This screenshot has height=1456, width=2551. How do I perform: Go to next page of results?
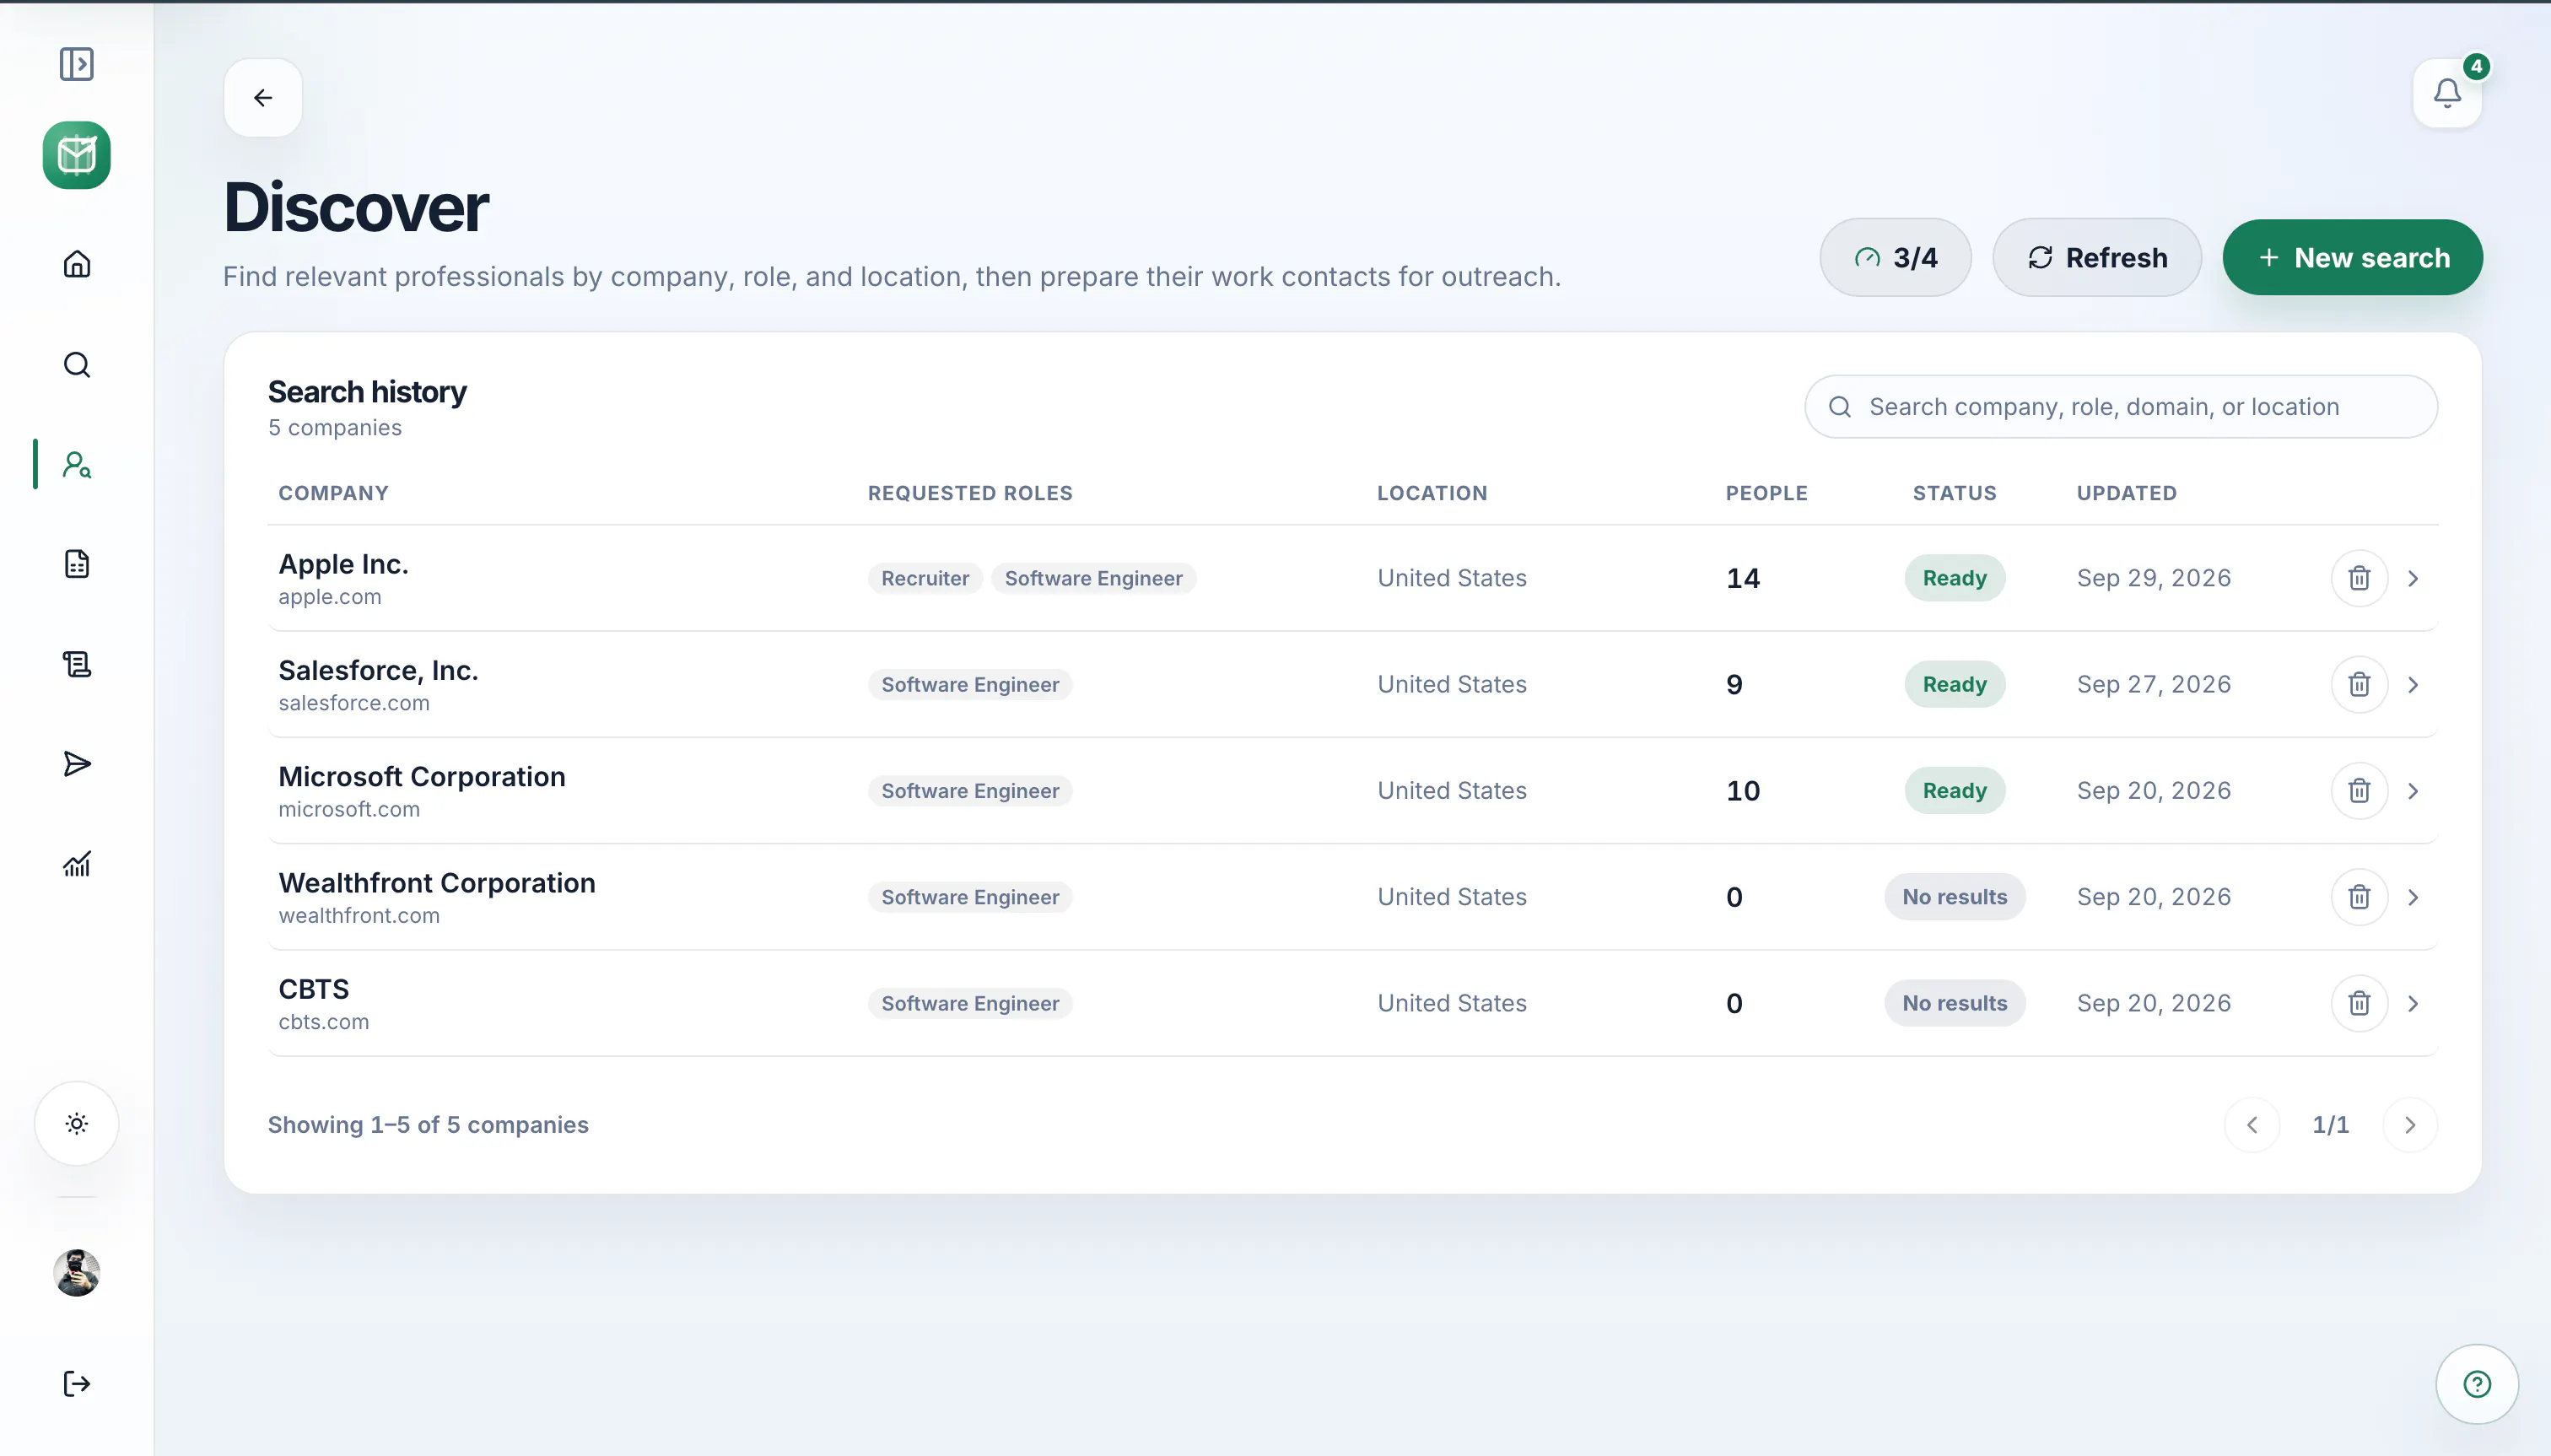(2410, 1125)
